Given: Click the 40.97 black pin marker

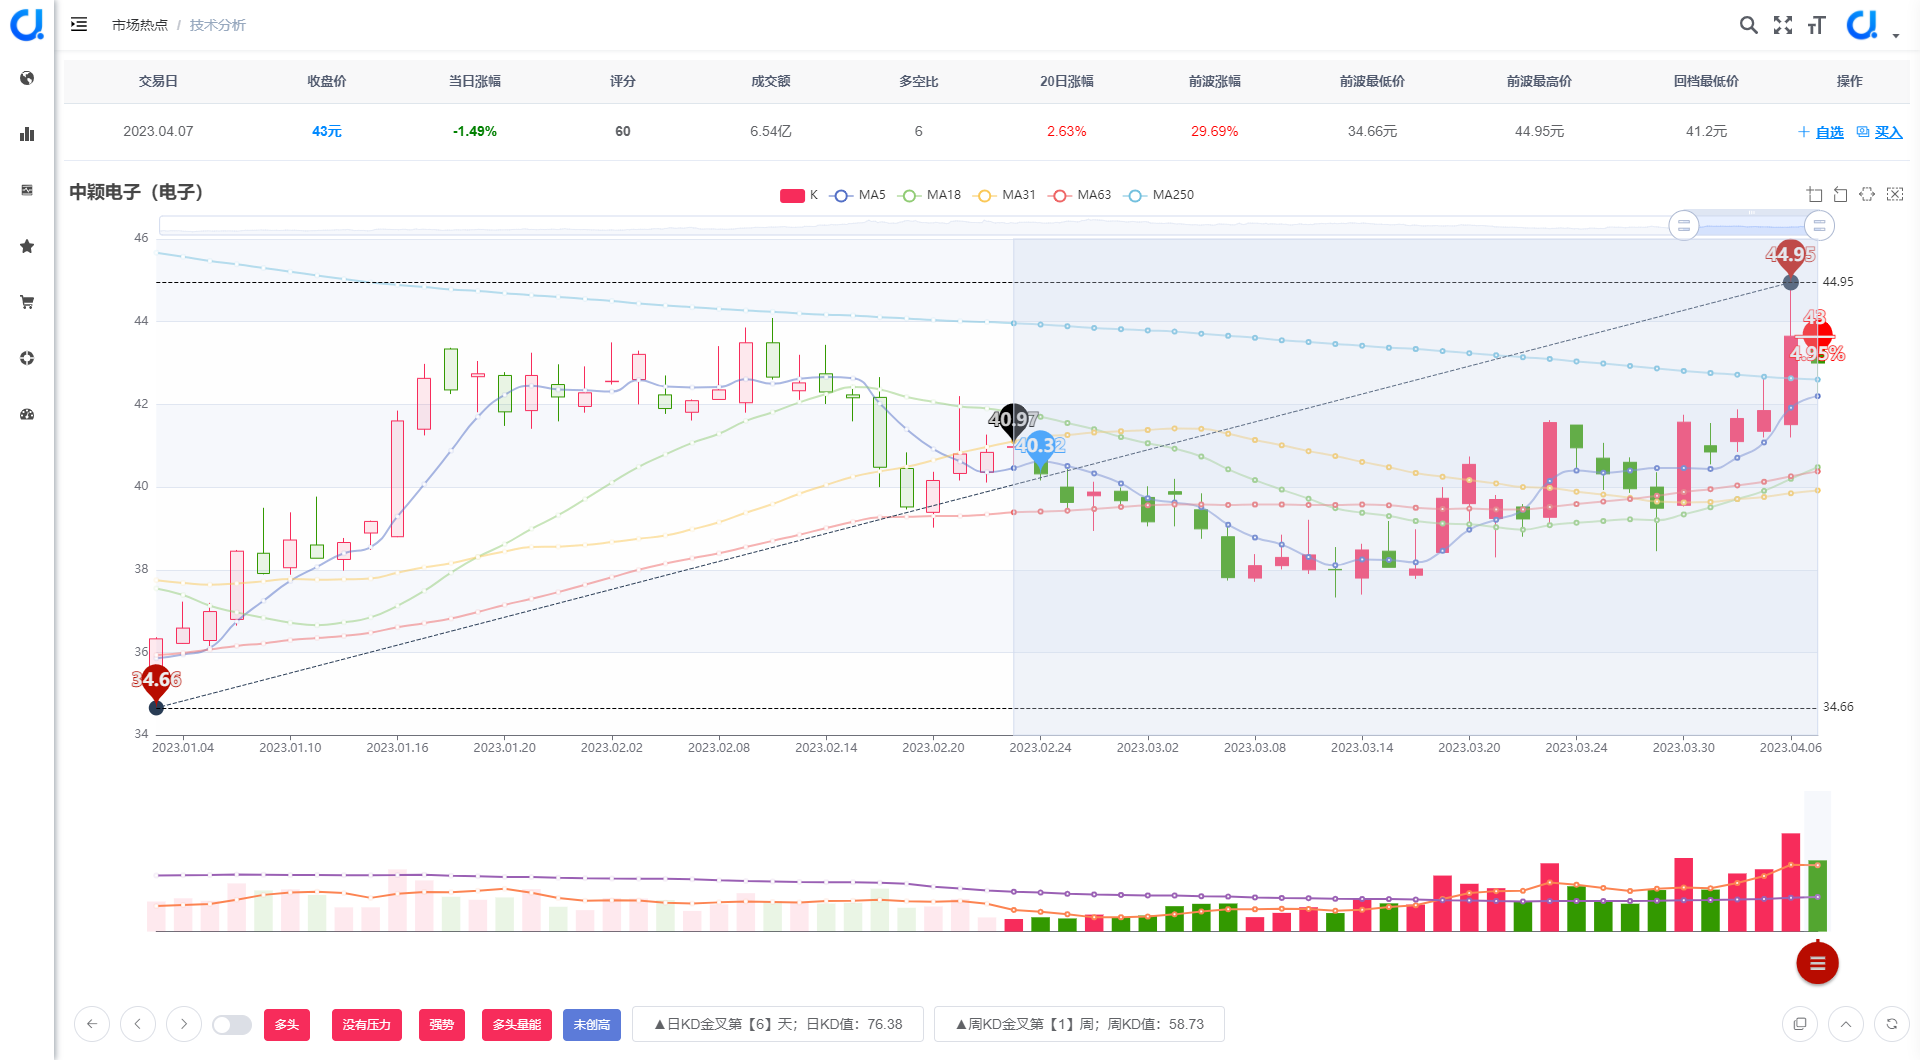Looking at the screenshot, I should point(1013,420).
